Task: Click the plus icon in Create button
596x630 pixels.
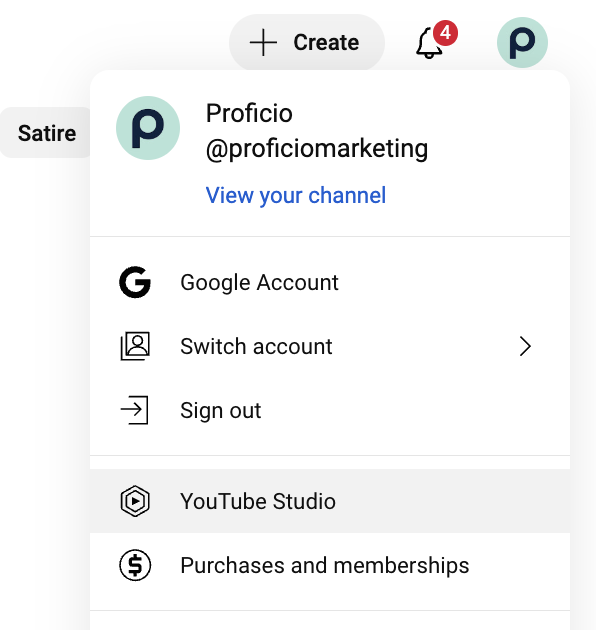Action: click(263, 42)
